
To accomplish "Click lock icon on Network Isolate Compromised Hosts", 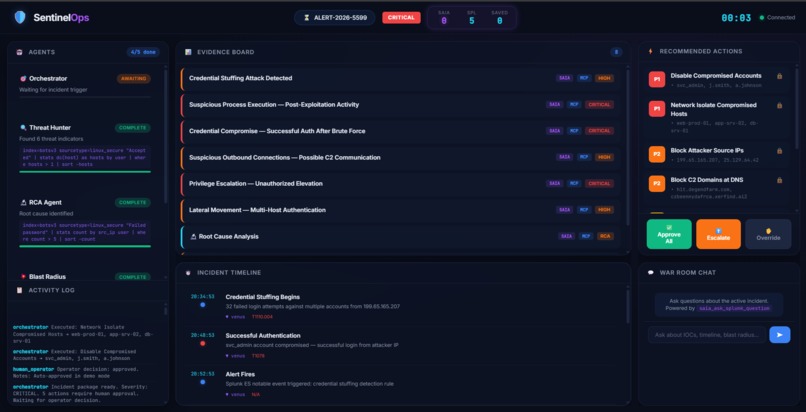I will tap(779, 105).
